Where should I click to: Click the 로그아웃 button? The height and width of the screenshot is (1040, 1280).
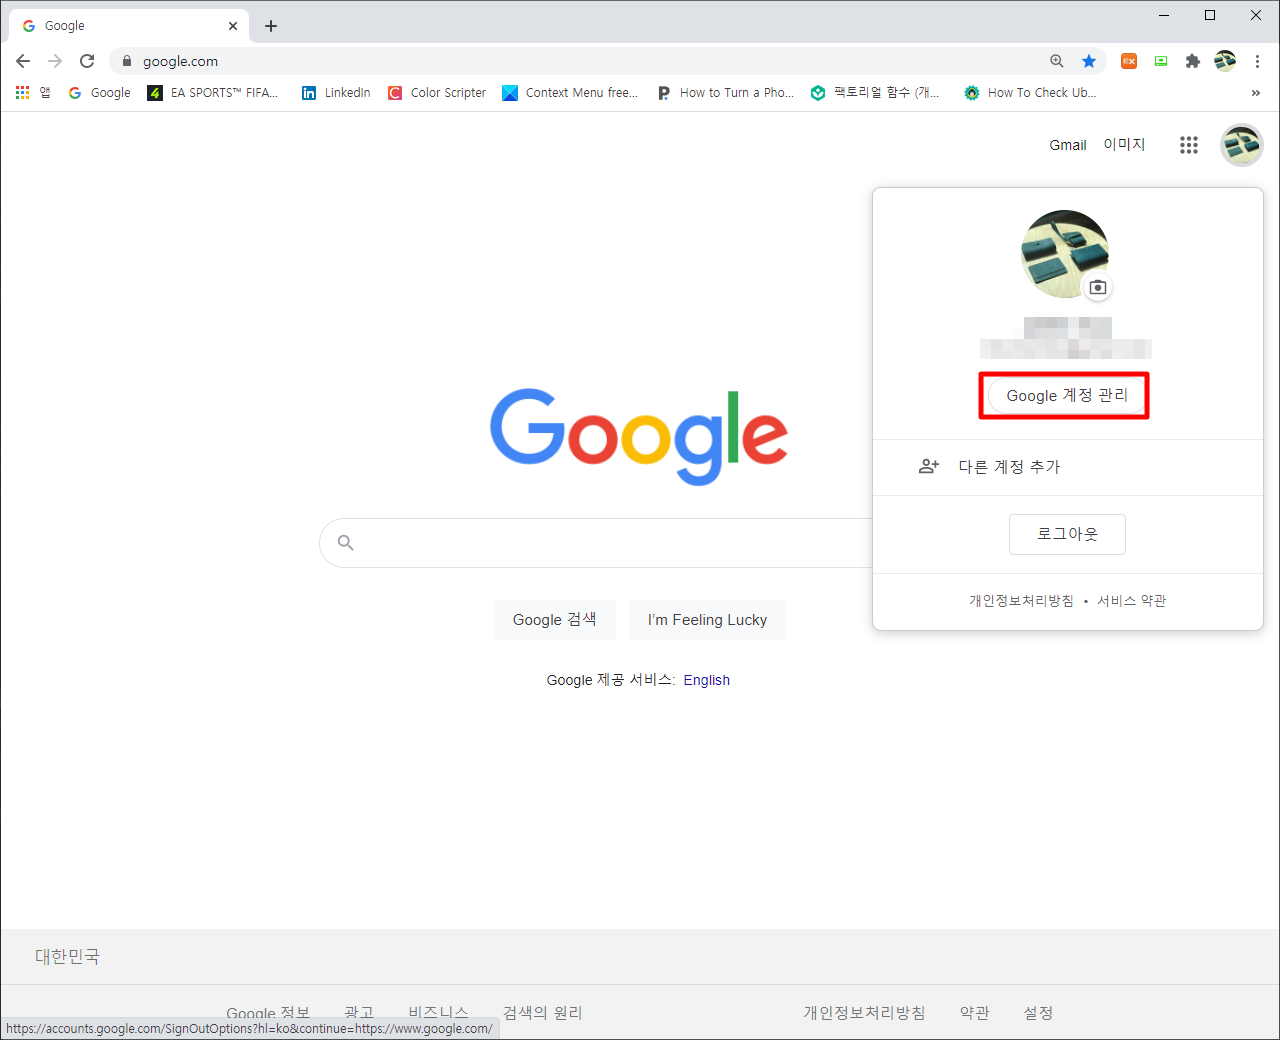pyautogui.click(x=1067, y=534)
